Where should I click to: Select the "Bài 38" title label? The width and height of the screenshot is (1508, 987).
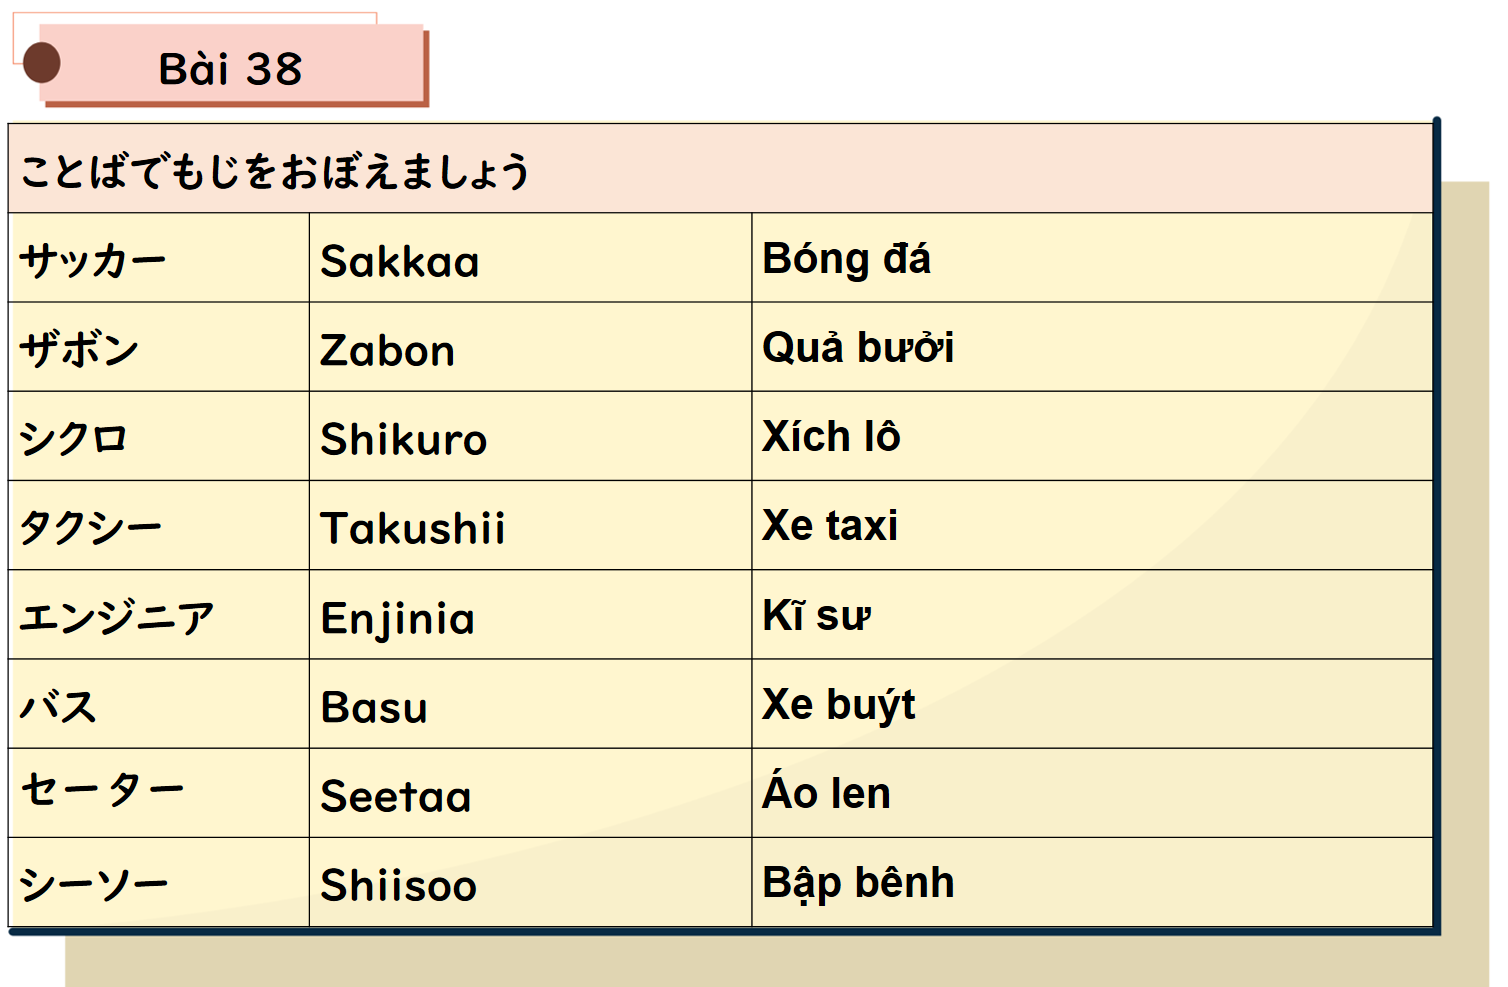[230, 69]
